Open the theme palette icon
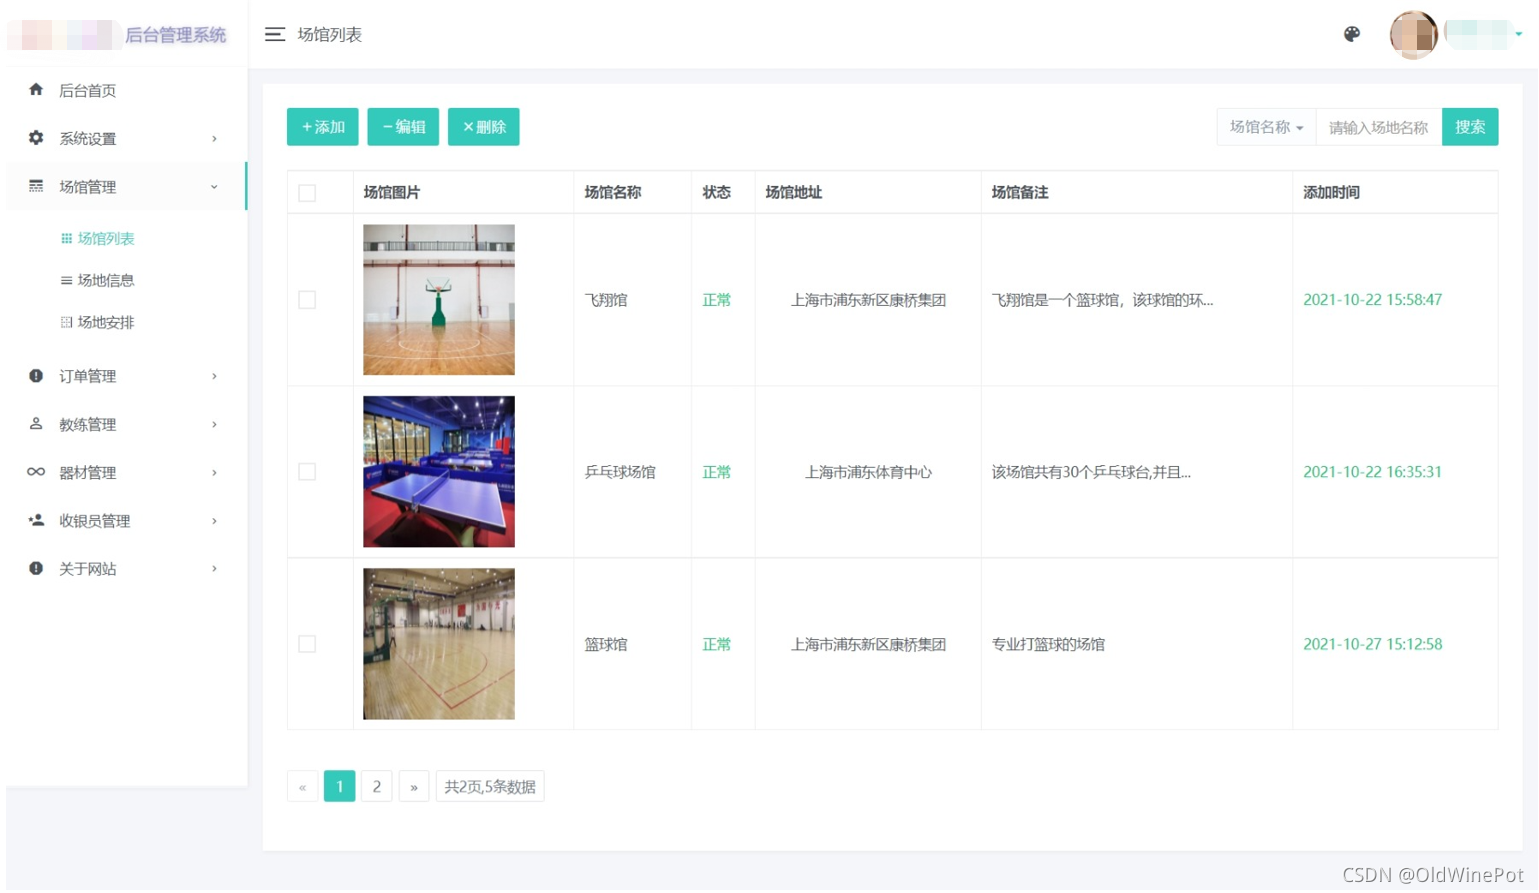This screenshot has height=893, width=1539. 1352,34
